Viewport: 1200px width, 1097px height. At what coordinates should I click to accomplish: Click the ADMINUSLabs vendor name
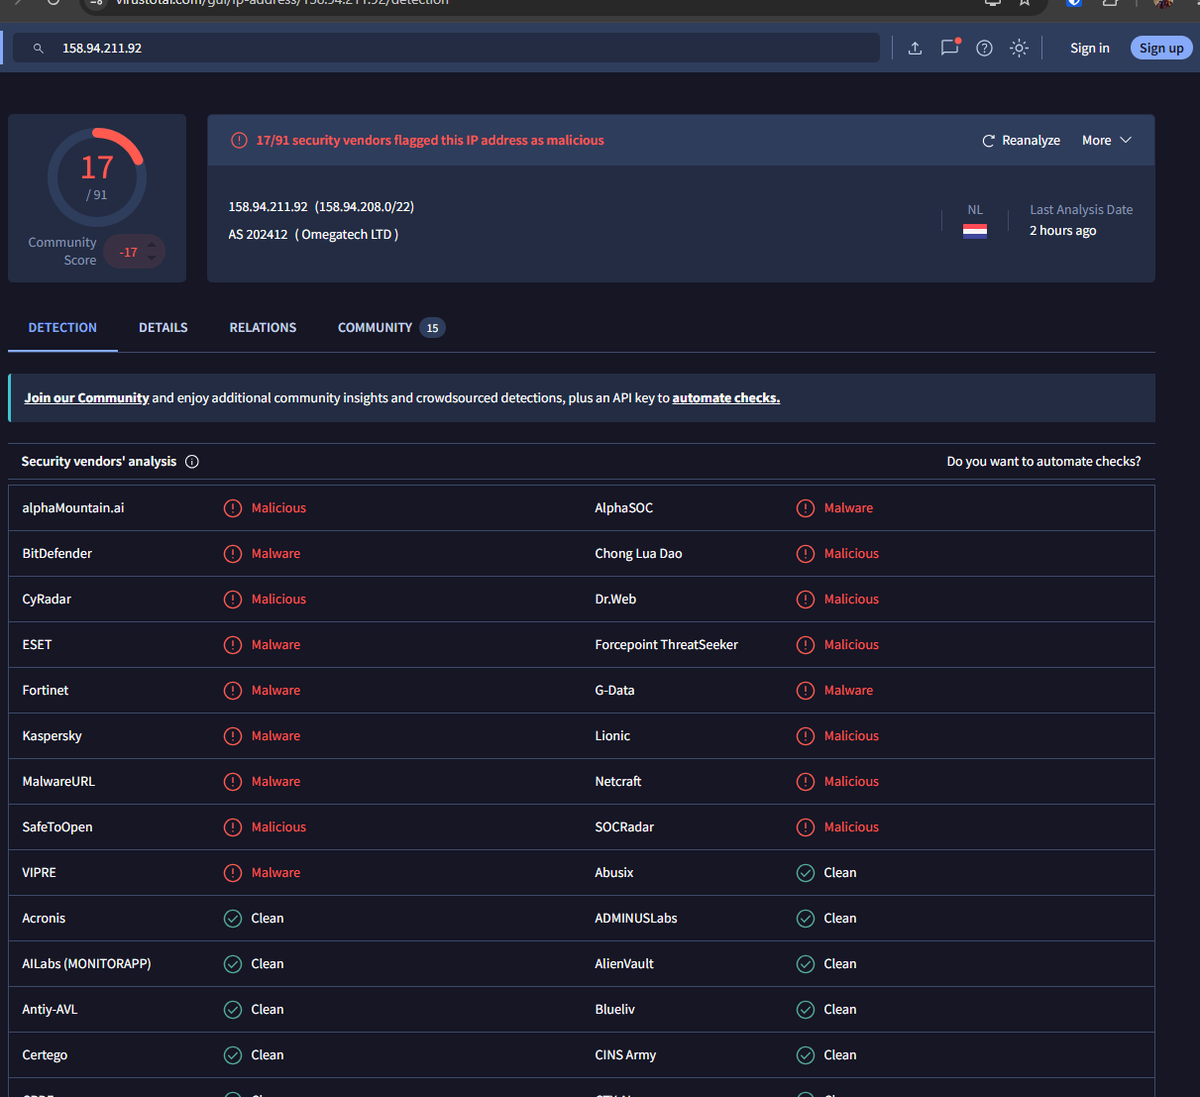(x=636, y=918)
